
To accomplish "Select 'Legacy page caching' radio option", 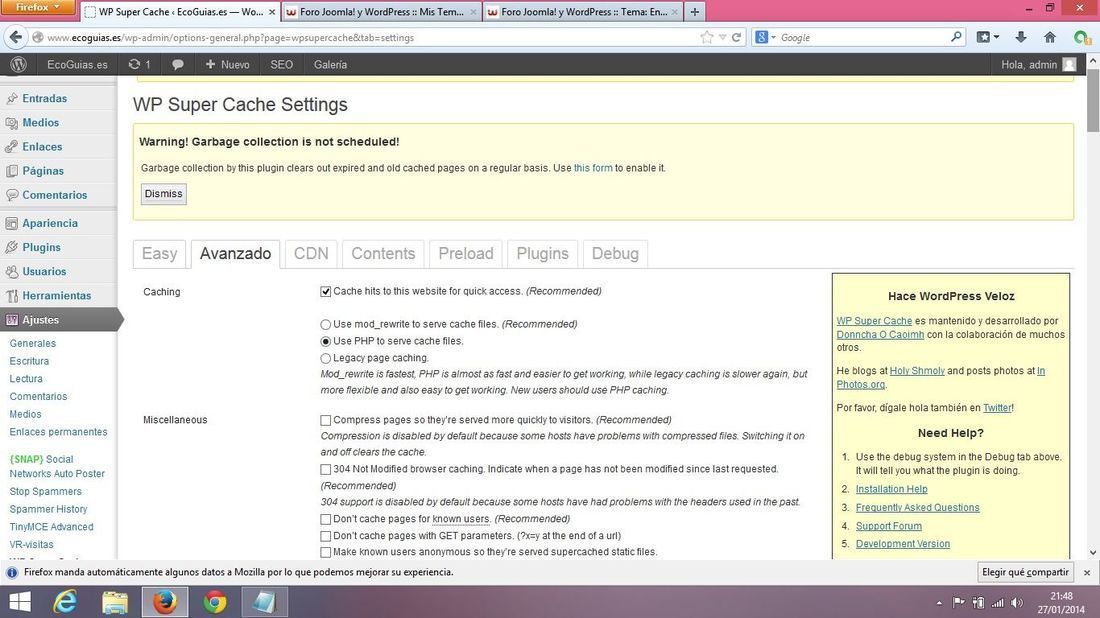I will 326,358.
